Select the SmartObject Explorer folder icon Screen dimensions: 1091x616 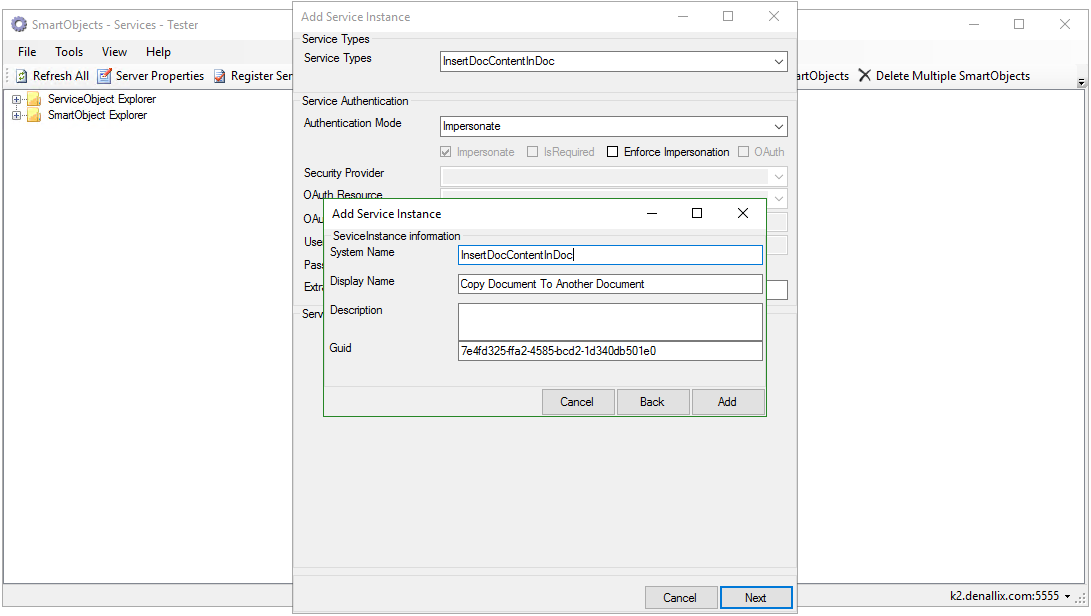[34, 115]
